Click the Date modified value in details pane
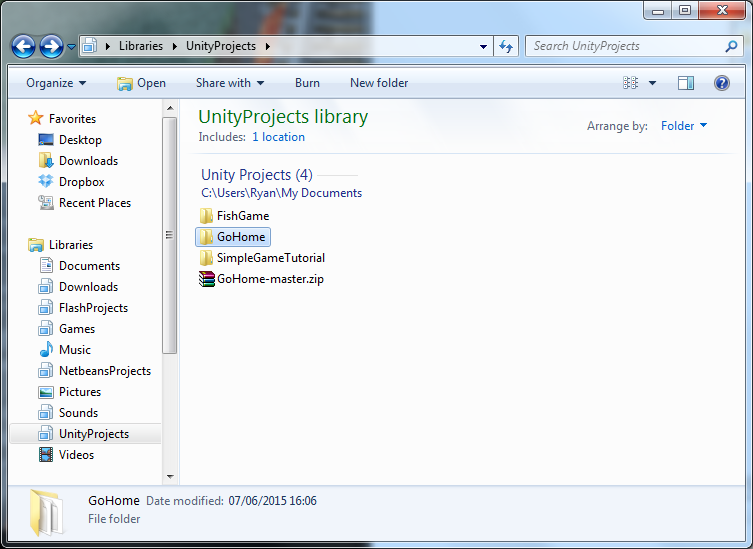 (272, 501)
